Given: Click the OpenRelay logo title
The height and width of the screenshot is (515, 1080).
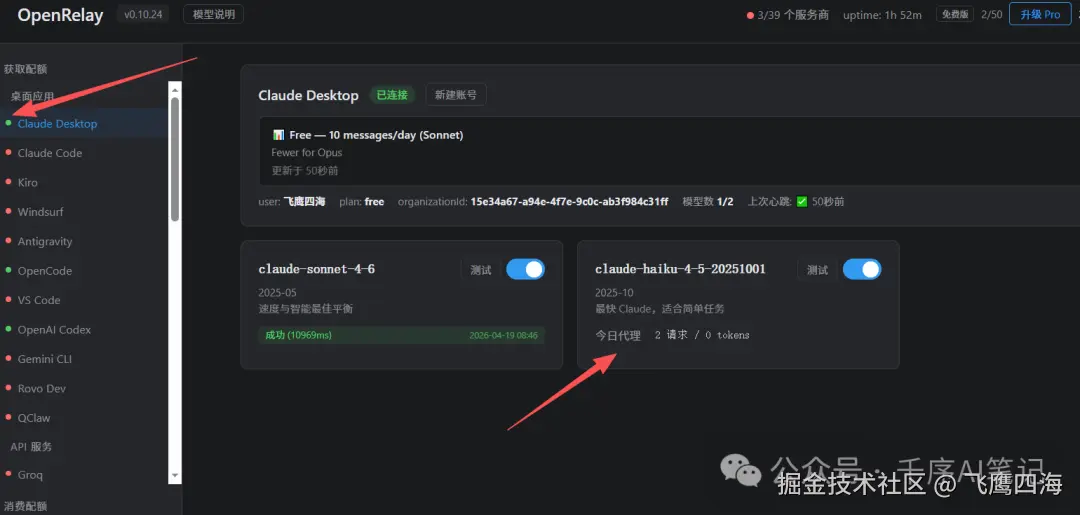Looking at the screenshot, I should [61, 15].
